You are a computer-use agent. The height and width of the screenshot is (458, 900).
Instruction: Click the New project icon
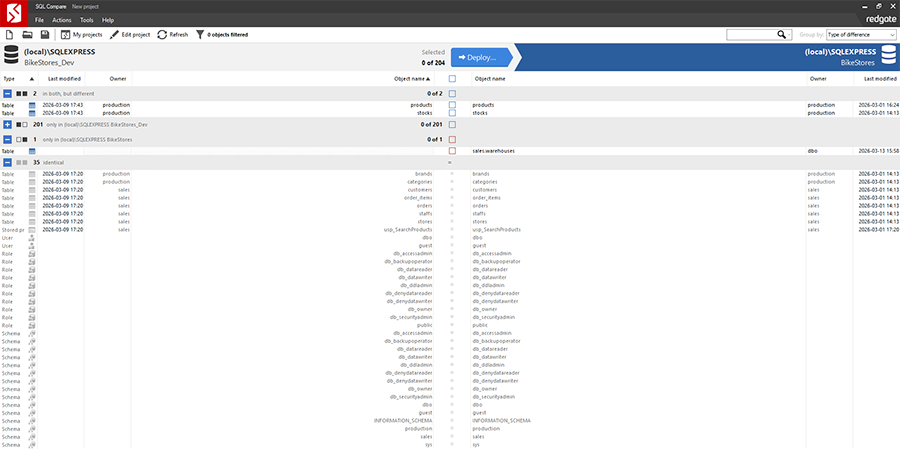(9, 34)
